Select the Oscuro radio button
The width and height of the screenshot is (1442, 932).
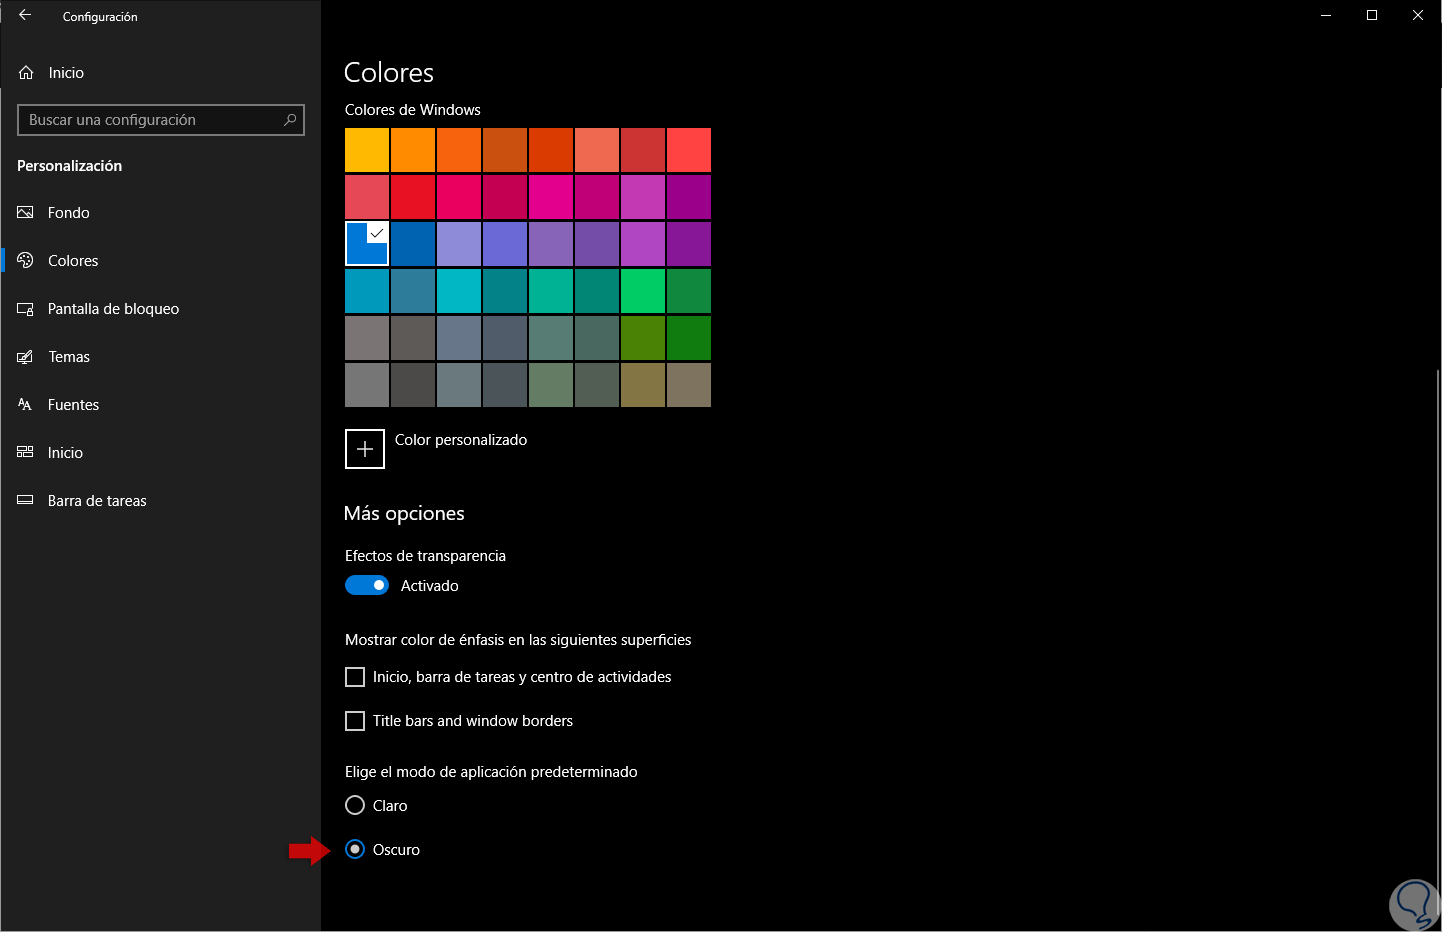pos(355,849)
